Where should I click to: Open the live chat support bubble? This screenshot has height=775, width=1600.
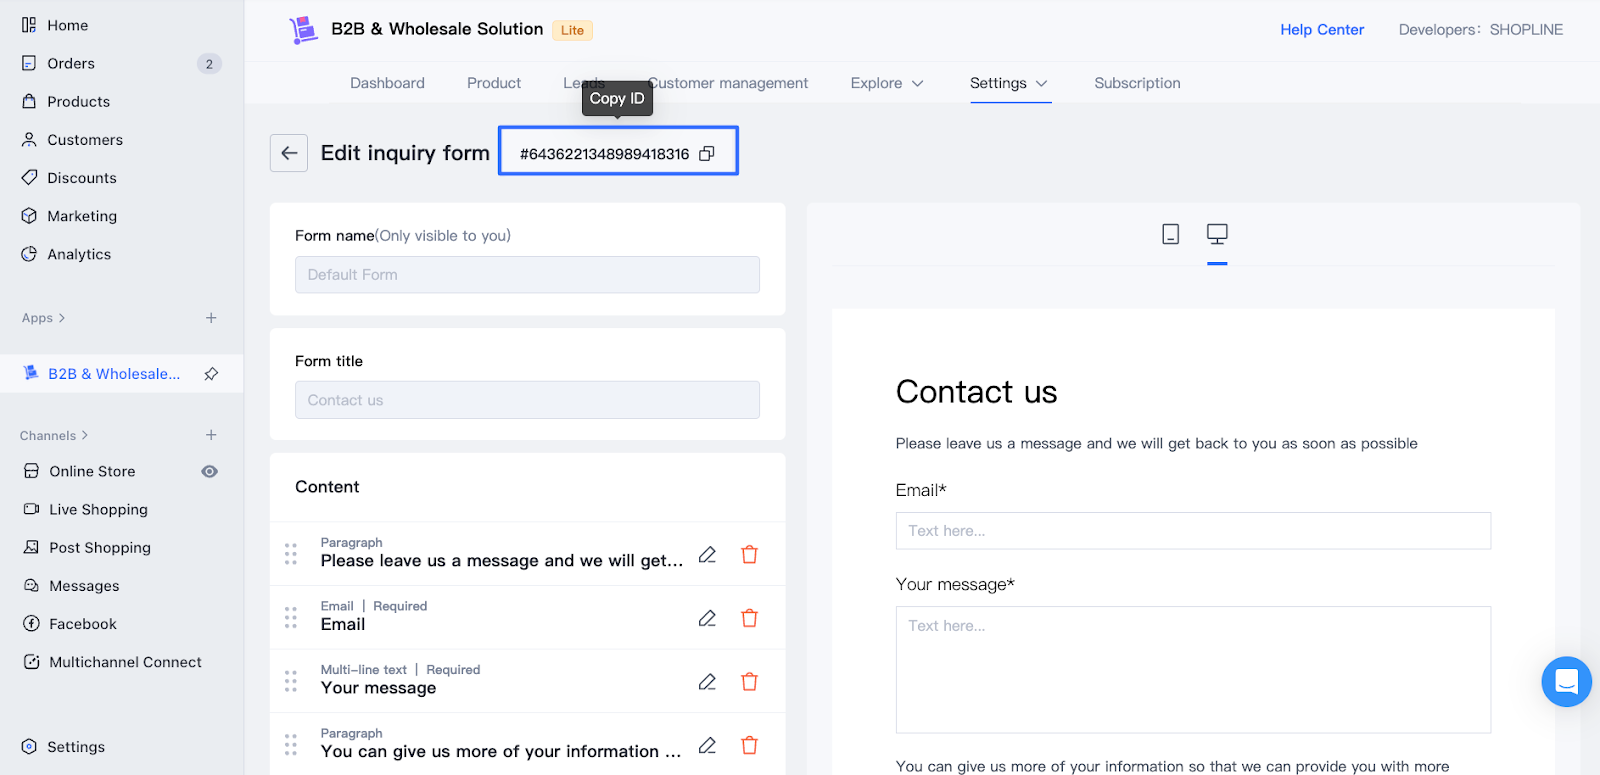(1566, 682)
